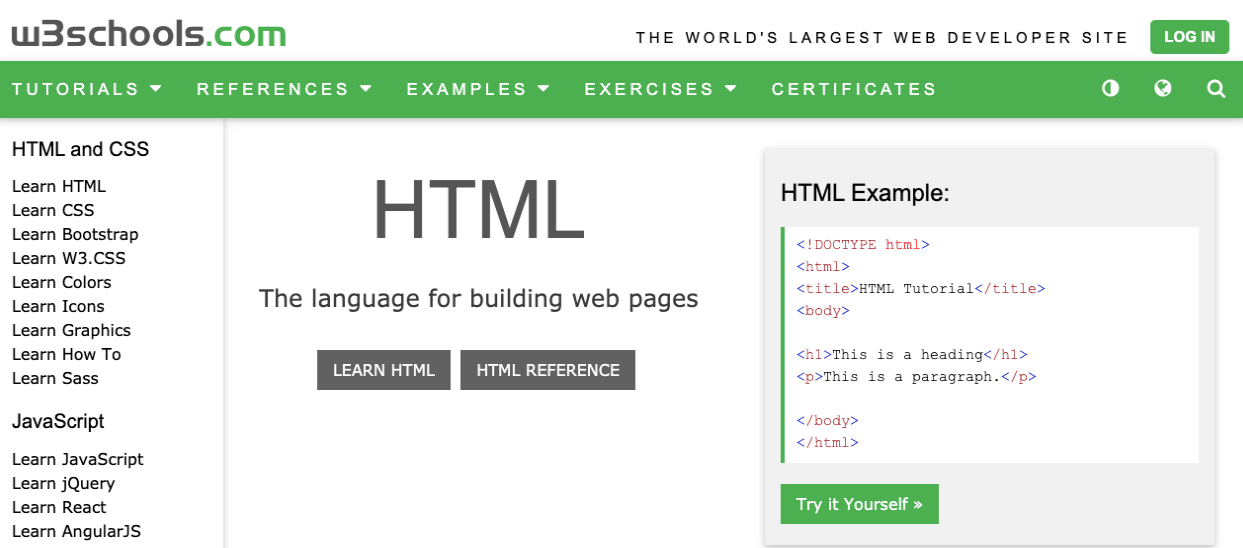Open the Examples dropdown menu
Image resolution: width=1243 pixels, height=548 pixels.
click(x=478, y=89)
